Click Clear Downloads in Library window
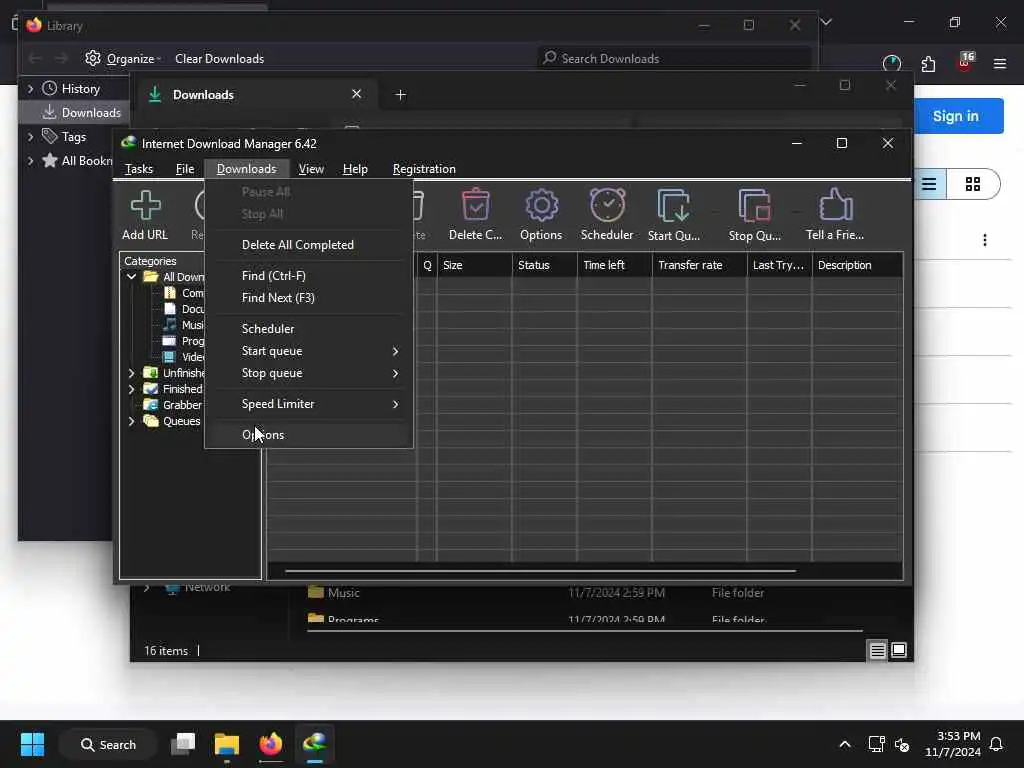 coord(219,59)
